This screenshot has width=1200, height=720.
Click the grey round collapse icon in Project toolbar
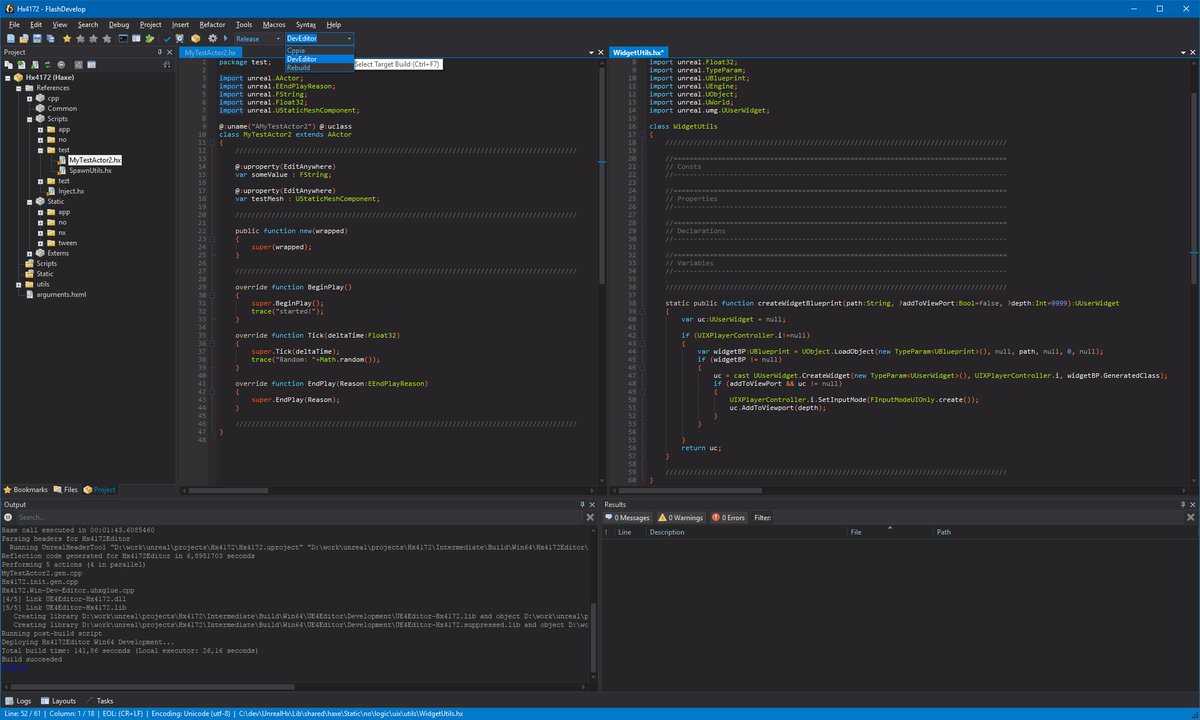tap(61, 65)
